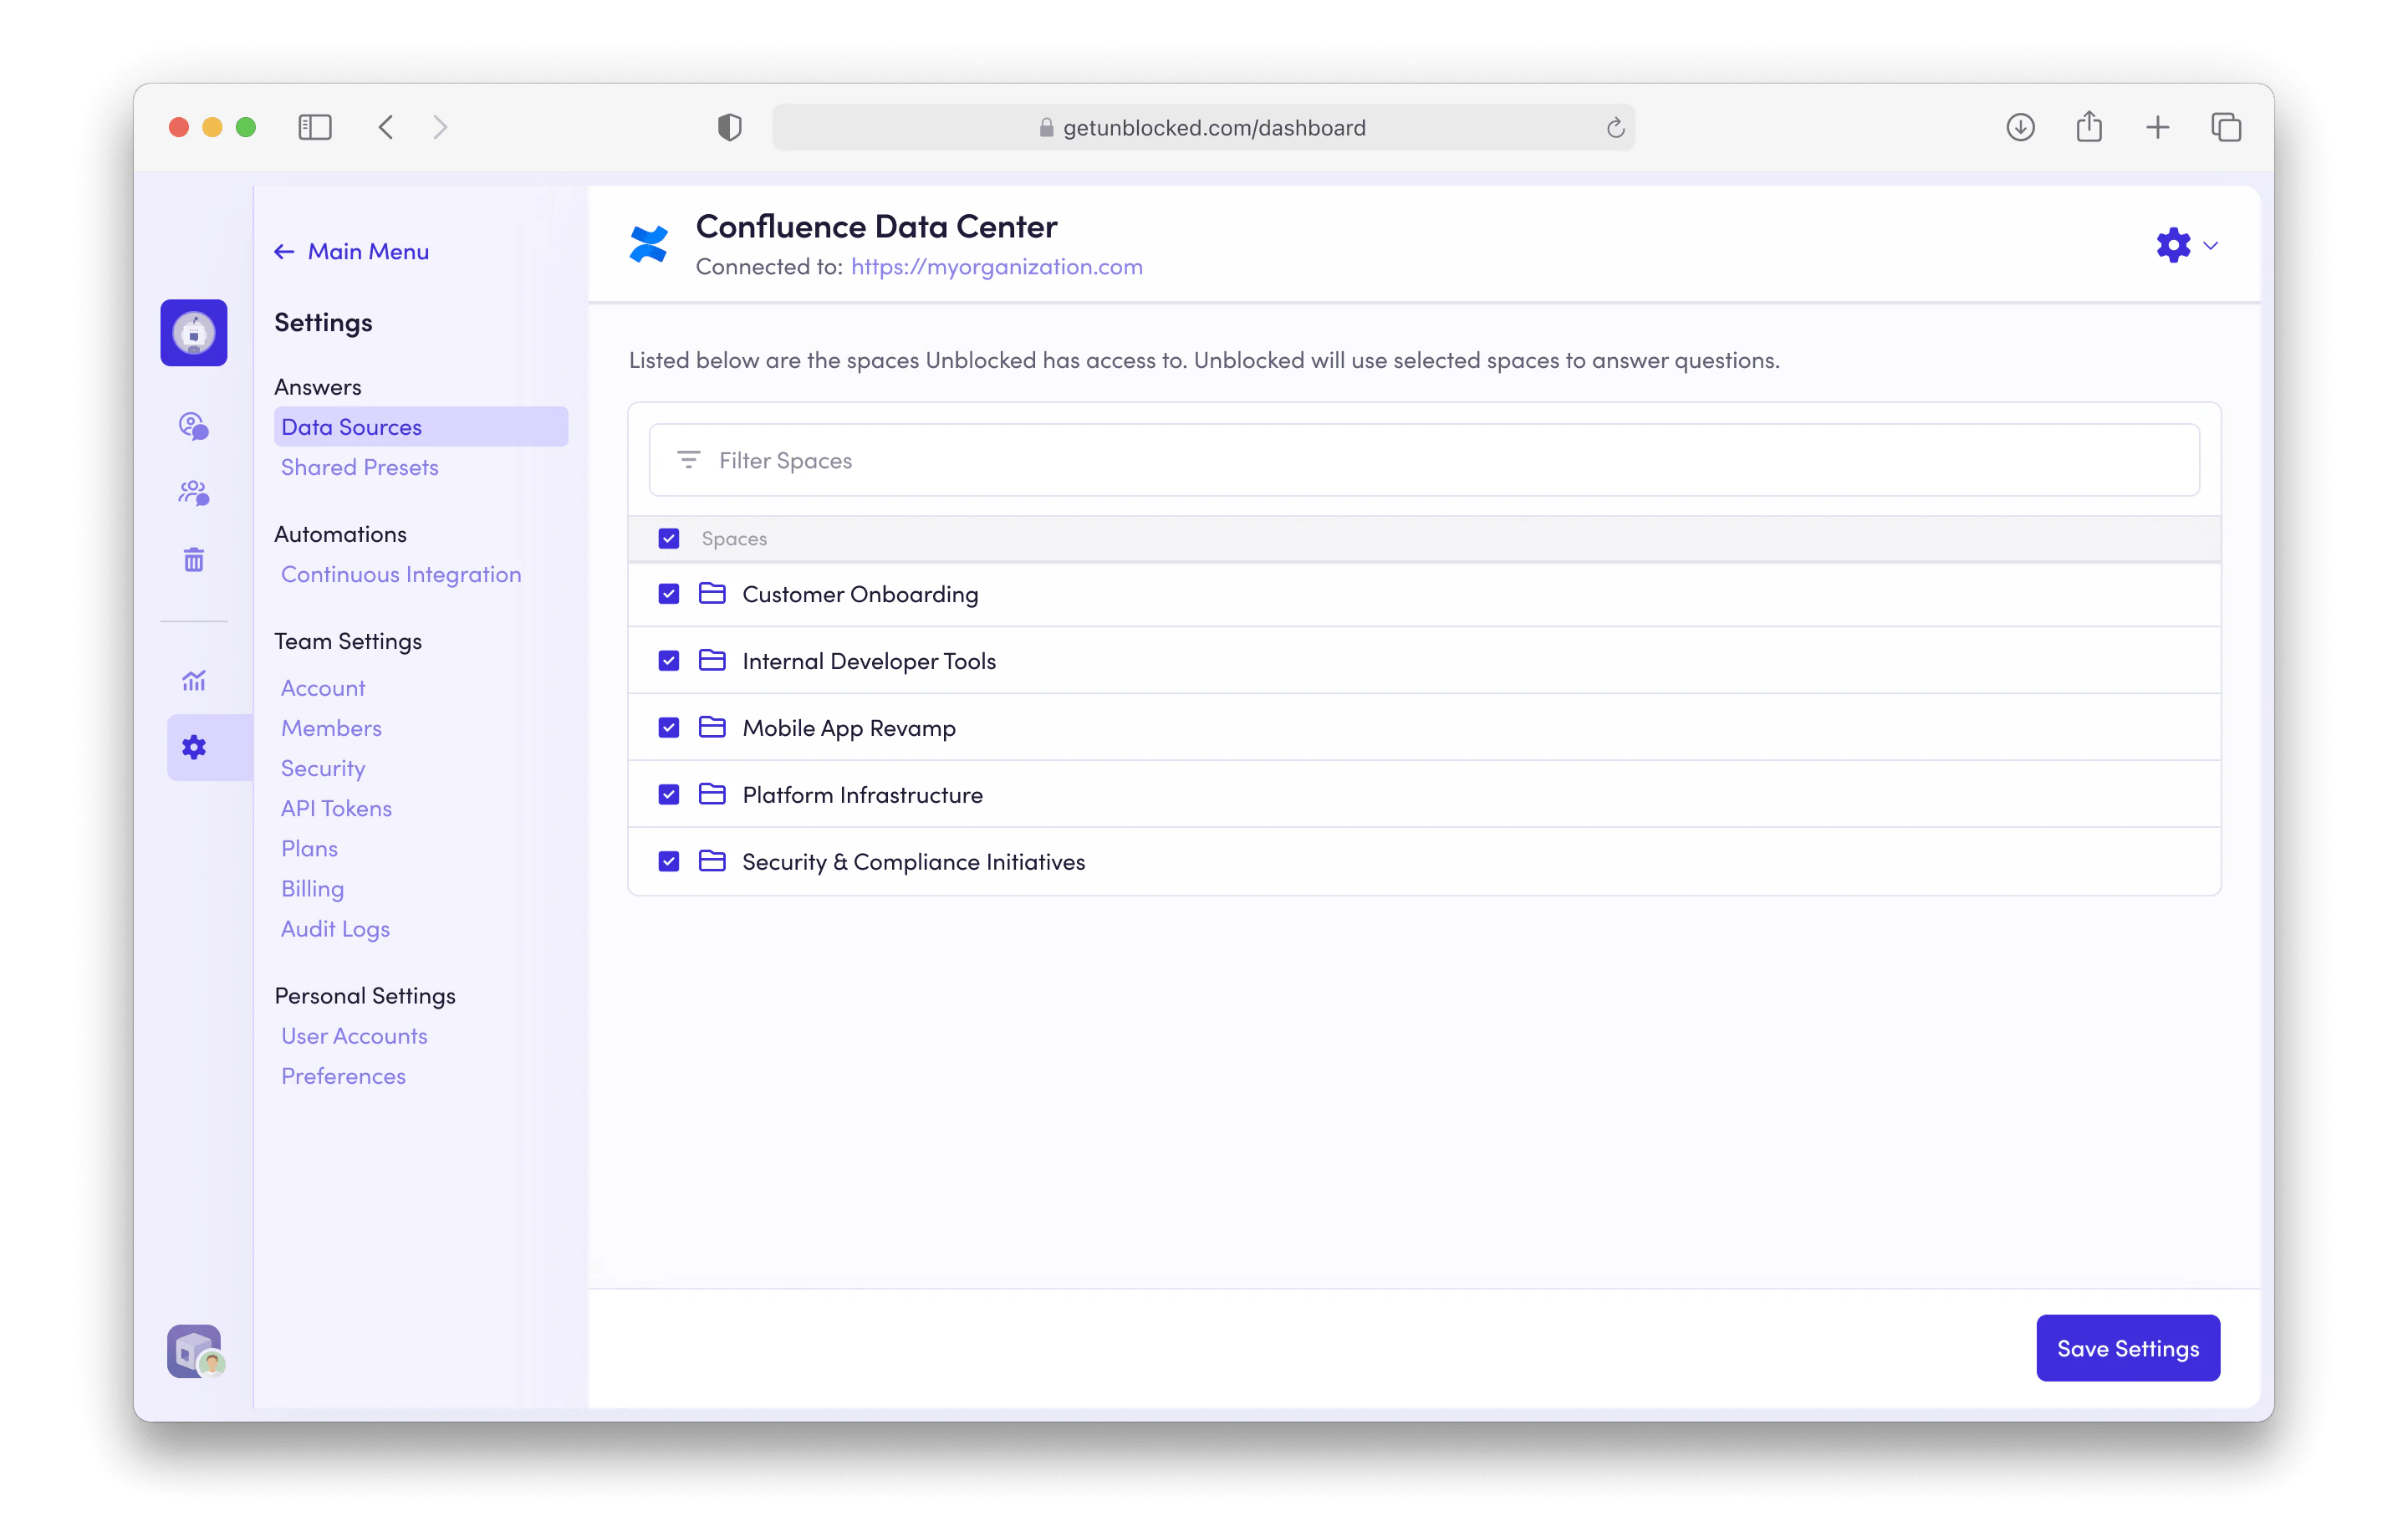Open Shared Presets settings
The image size is (2408, 1522).
point(360,467)
